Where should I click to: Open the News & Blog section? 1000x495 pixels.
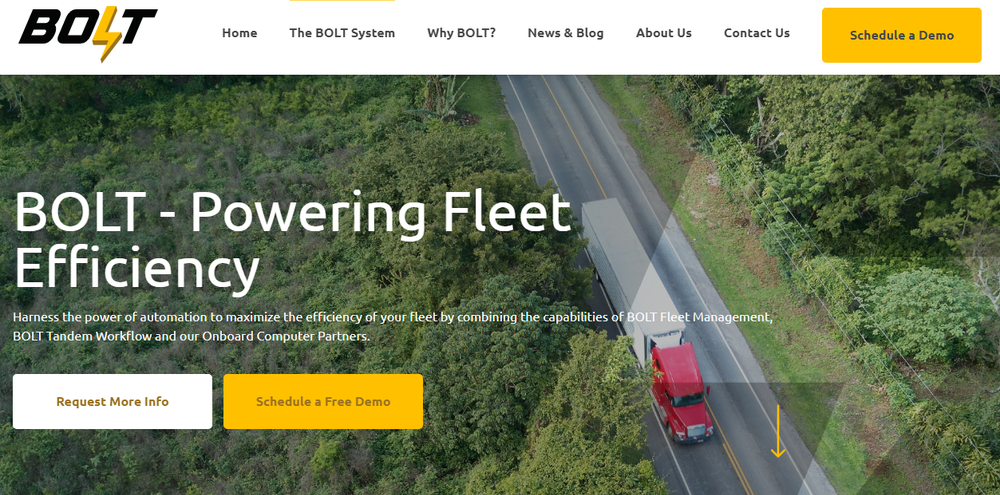565,33
